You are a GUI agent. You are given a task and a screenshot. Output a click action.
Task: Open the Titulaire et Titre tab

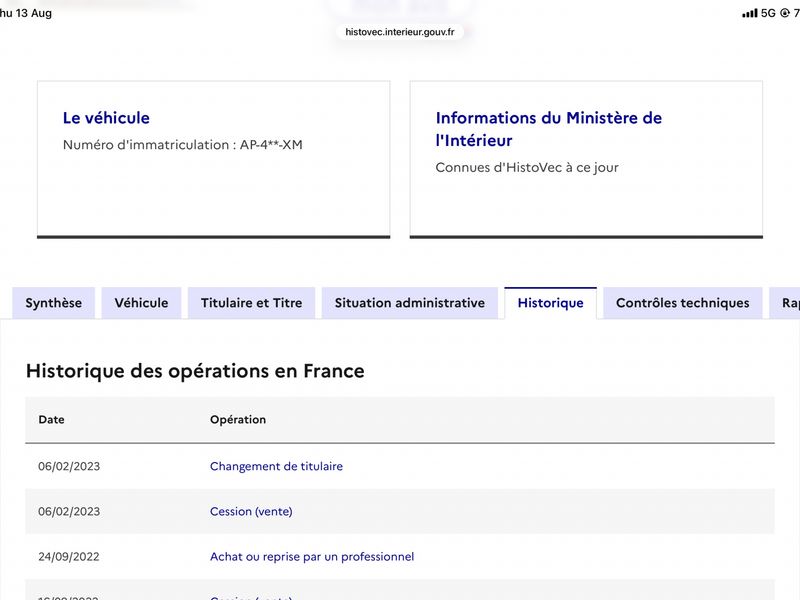pyautogui.click(x=252, y=303)
